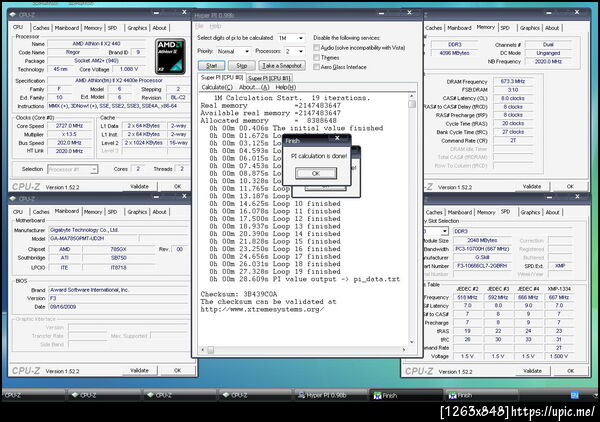Select the About tab in the DRAM Frequency CPU-Z window
Viewport: 600px width, 422px height.
(x=552, y=28)
